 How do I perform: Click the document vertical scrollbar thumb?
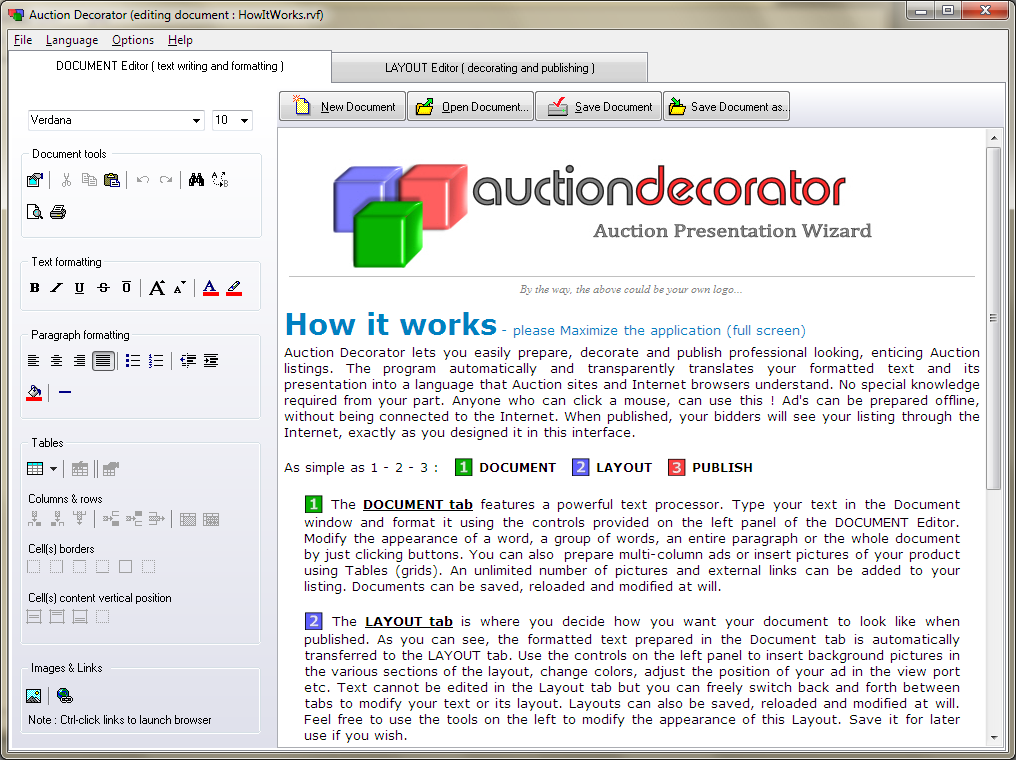(993, 317)
